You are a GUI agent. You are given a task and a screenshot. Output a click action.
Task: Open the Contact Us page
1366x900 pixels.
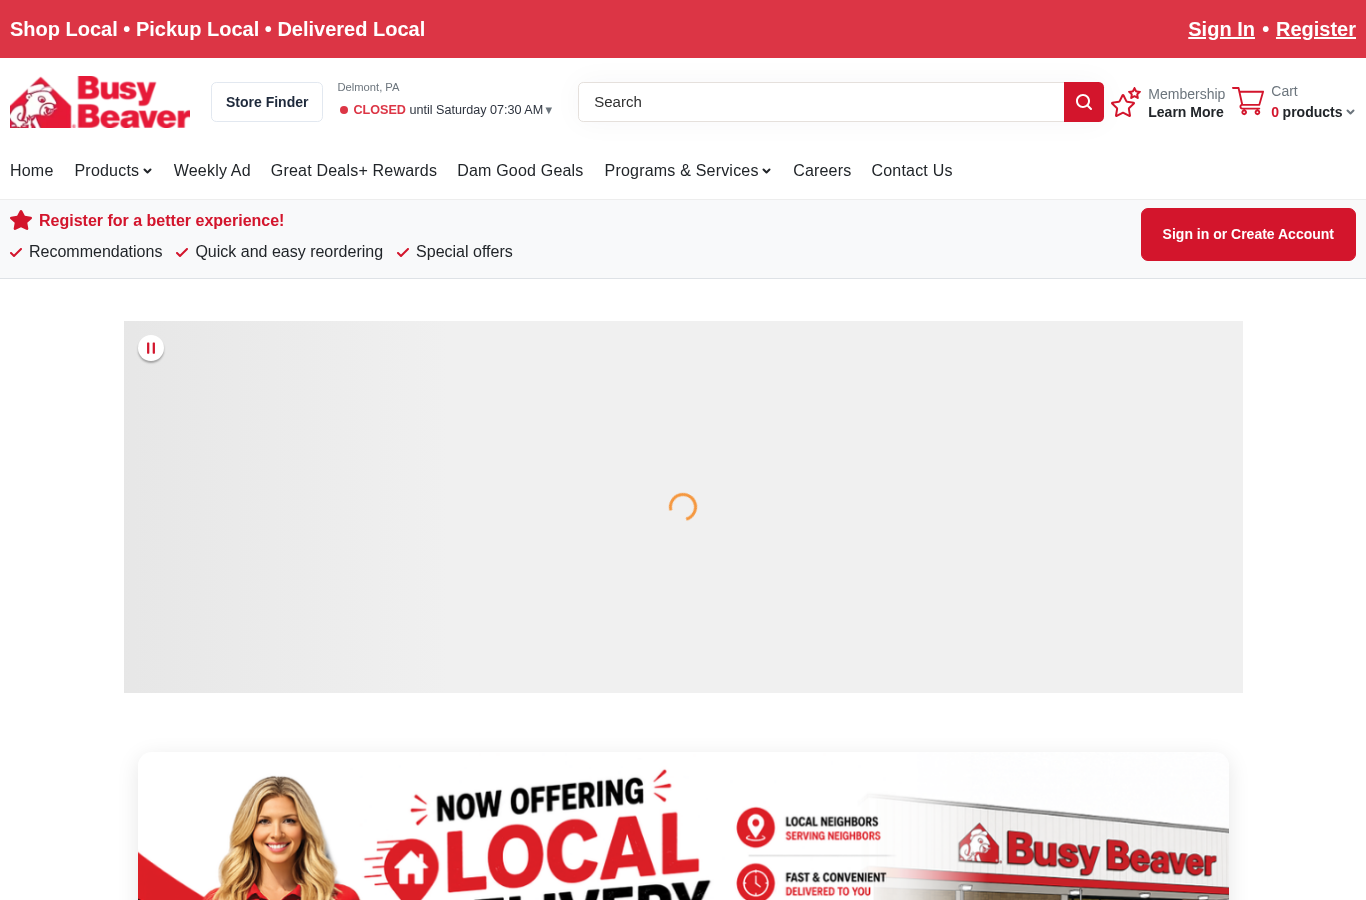pos(912,170)
